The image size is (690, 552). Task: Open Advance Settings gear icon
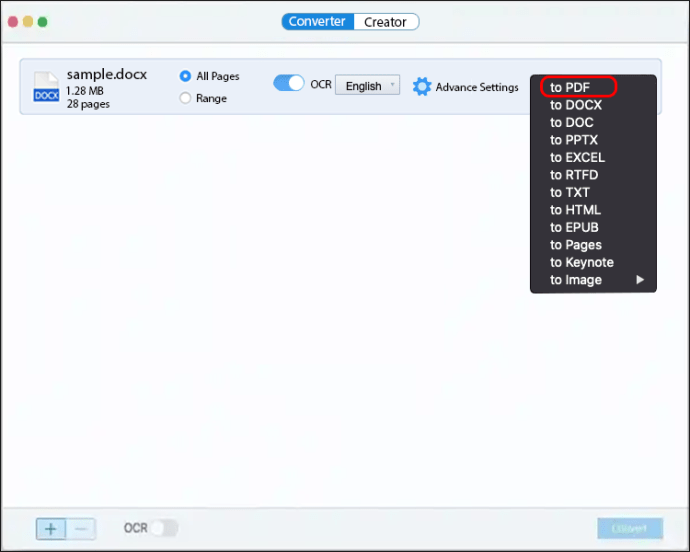[422, 87]
